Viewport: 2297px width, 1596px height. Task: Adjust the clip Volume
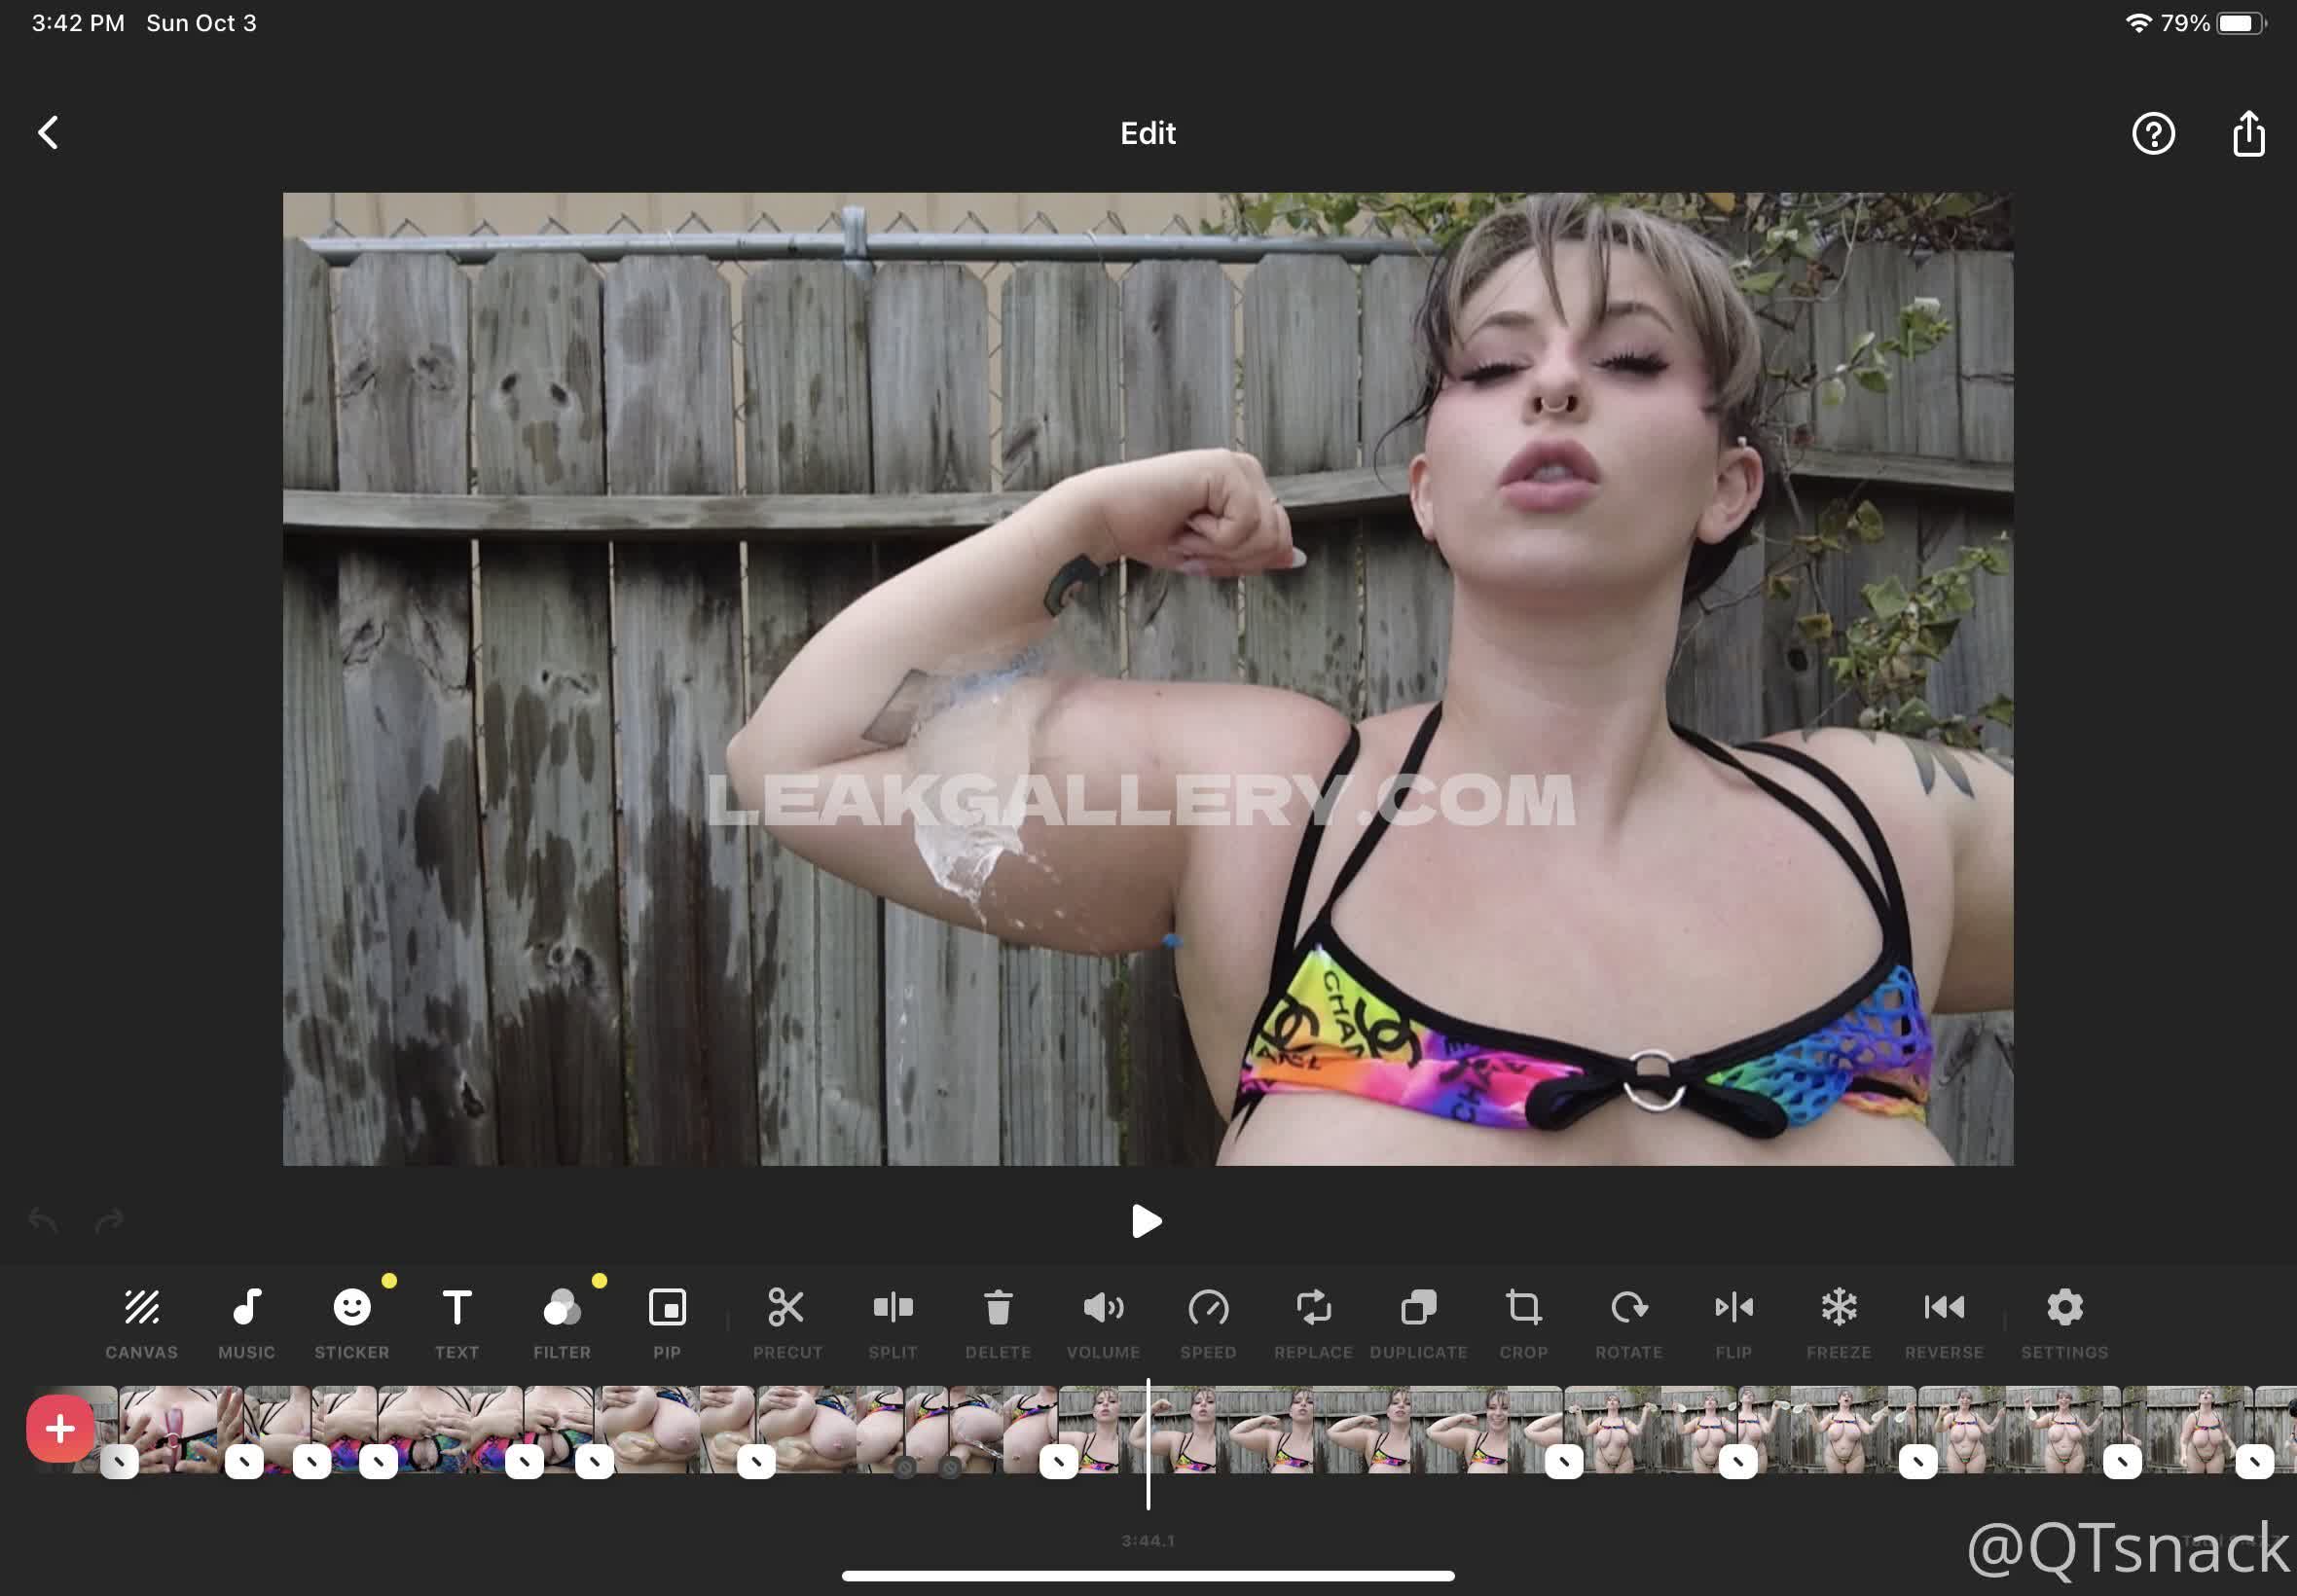[1103, 1323]
